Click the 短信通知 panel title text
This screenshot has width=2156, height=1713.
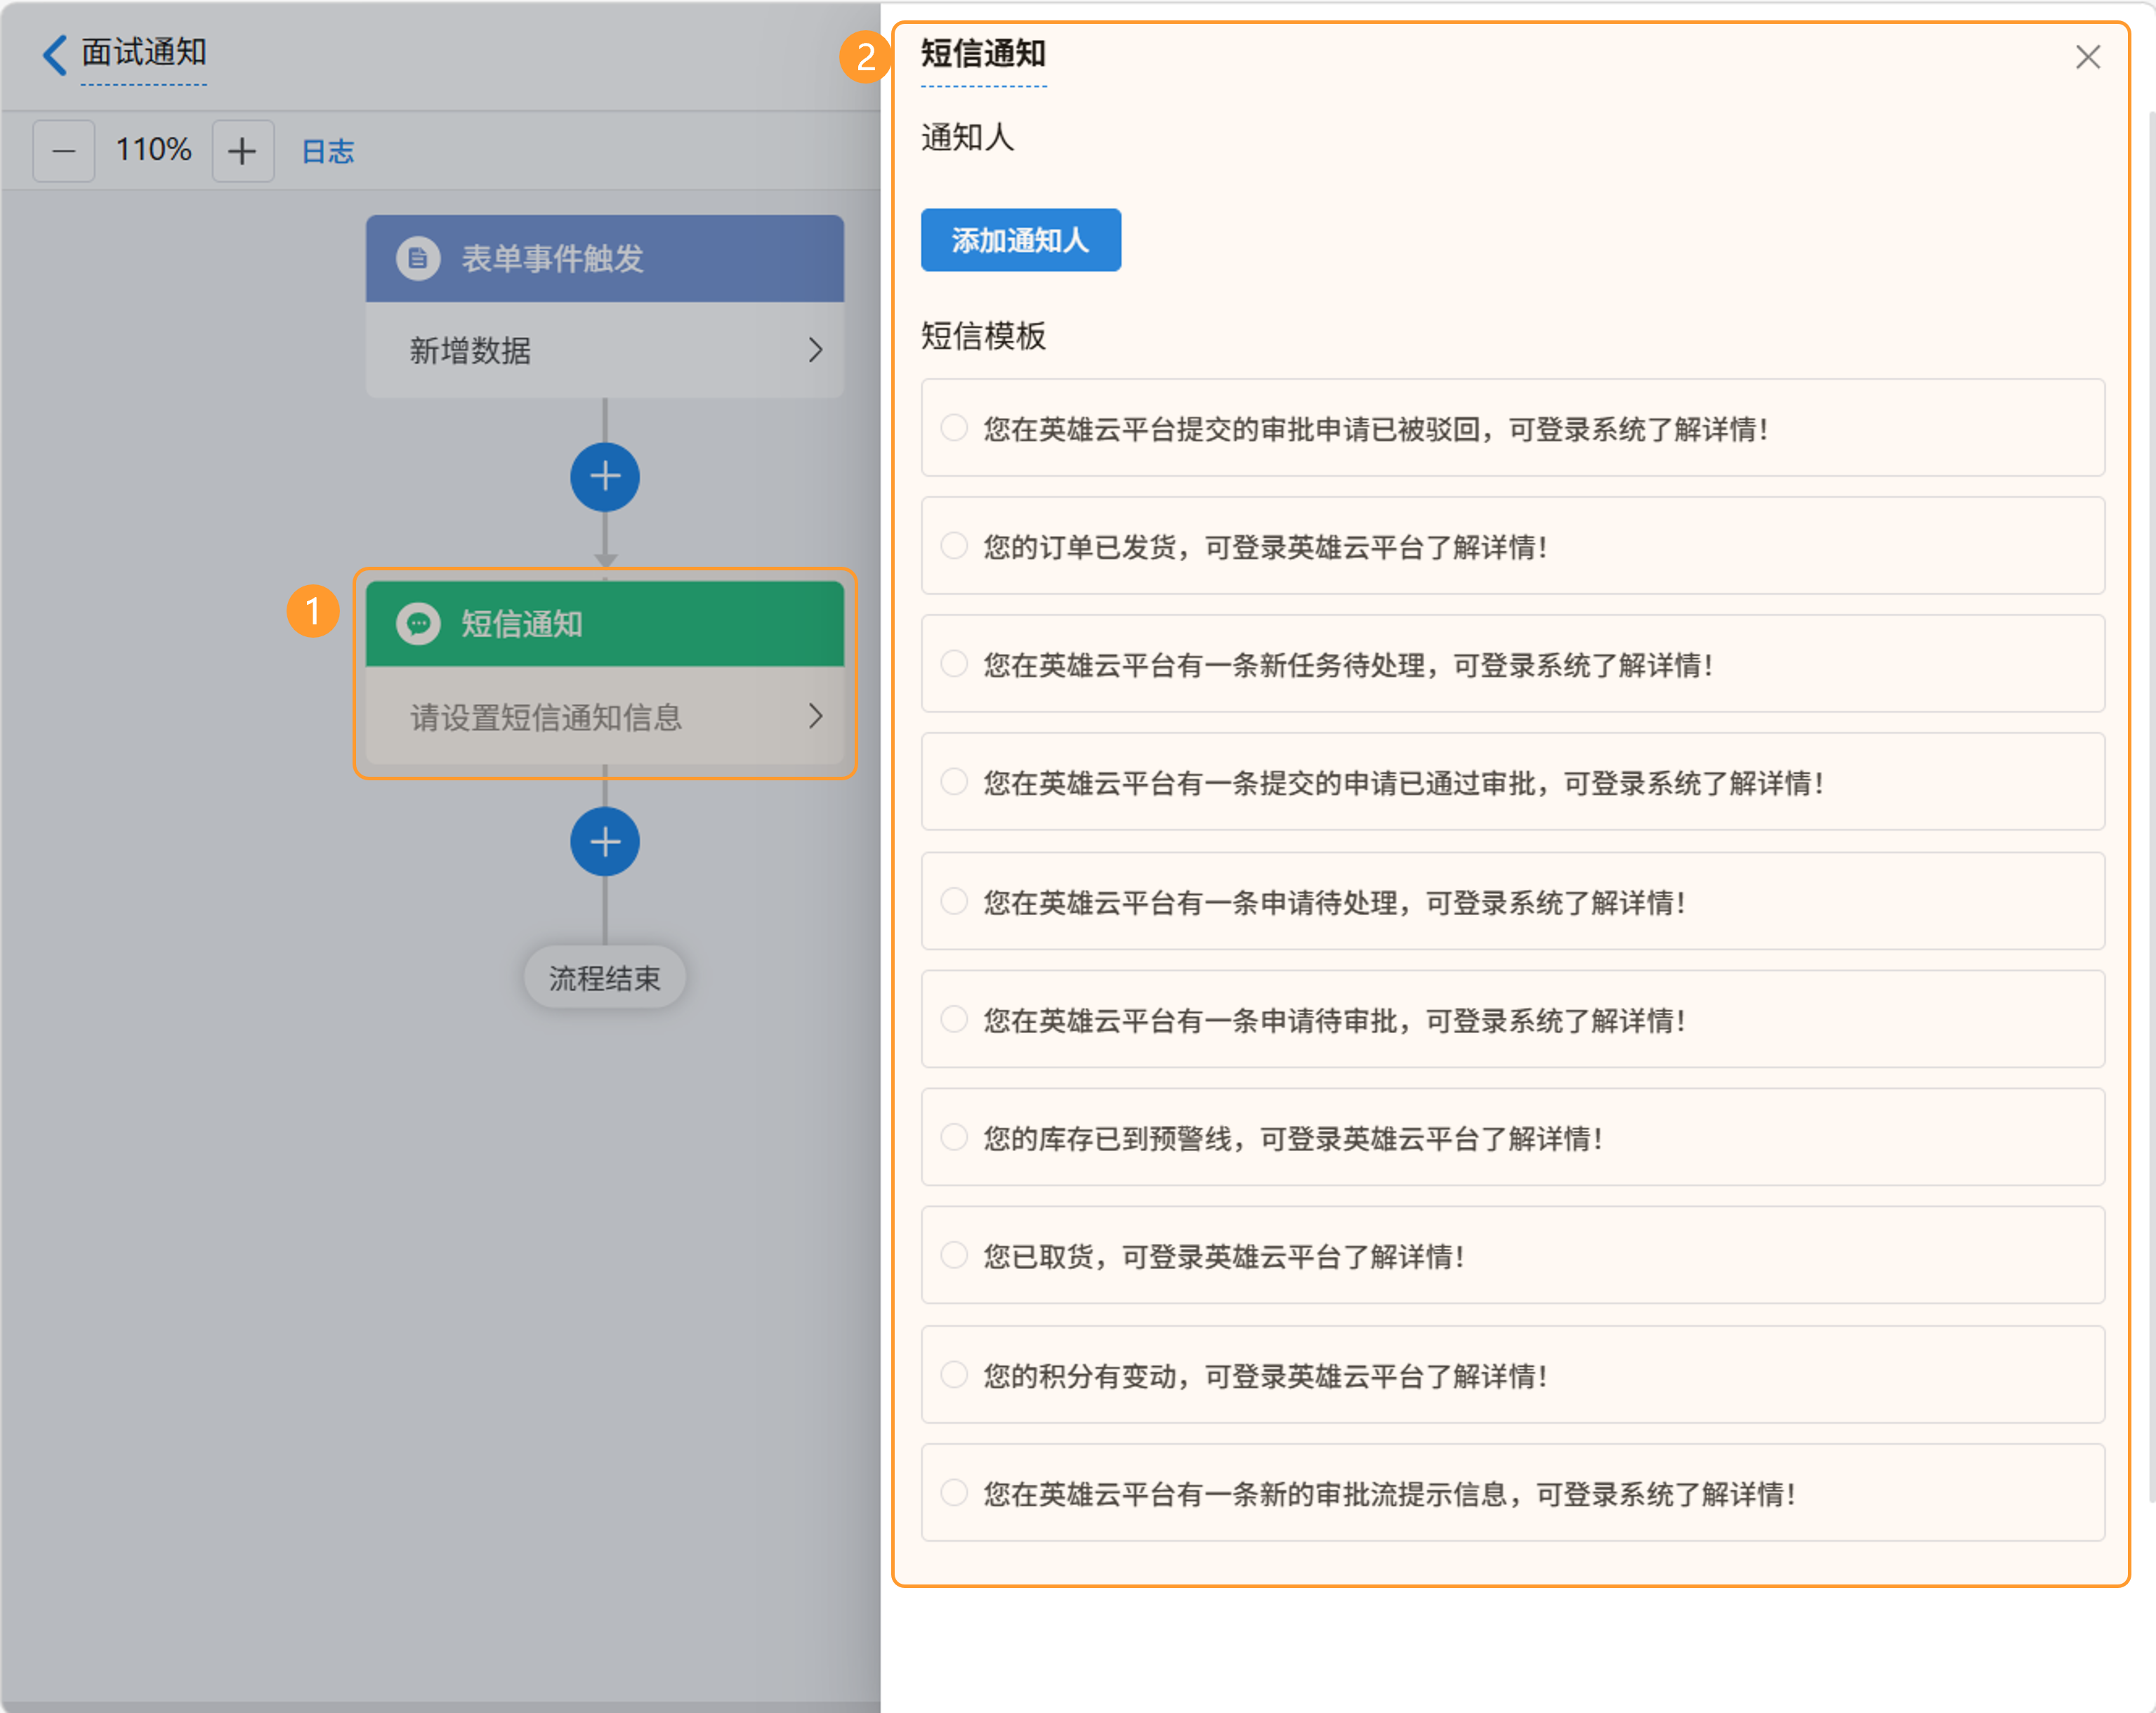[x=983, y=54]
